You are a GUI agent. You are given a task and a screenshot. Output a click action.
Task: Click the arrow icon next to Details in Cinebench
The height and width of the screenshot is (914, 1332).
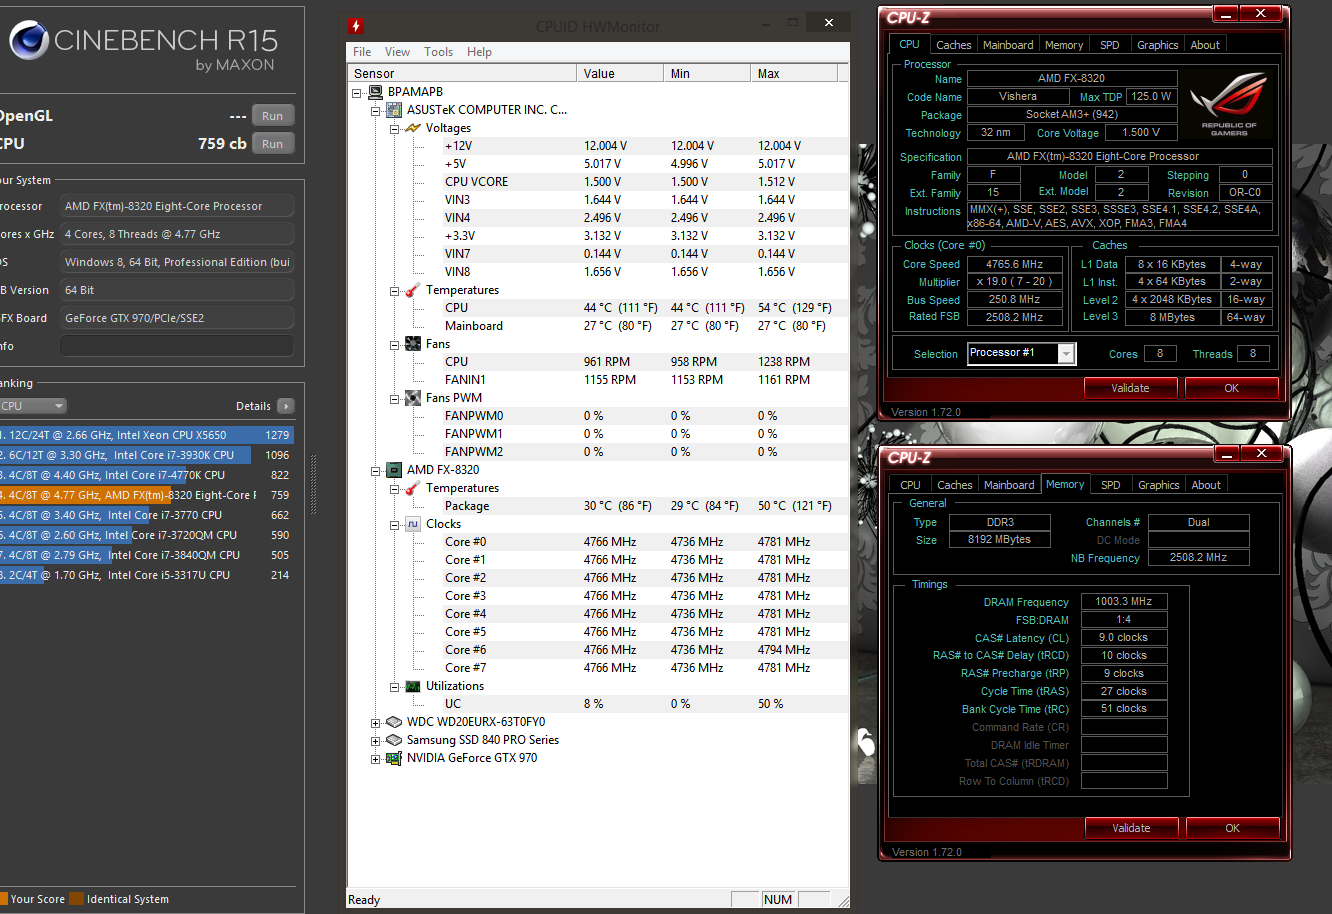click(x=286, y=406)
